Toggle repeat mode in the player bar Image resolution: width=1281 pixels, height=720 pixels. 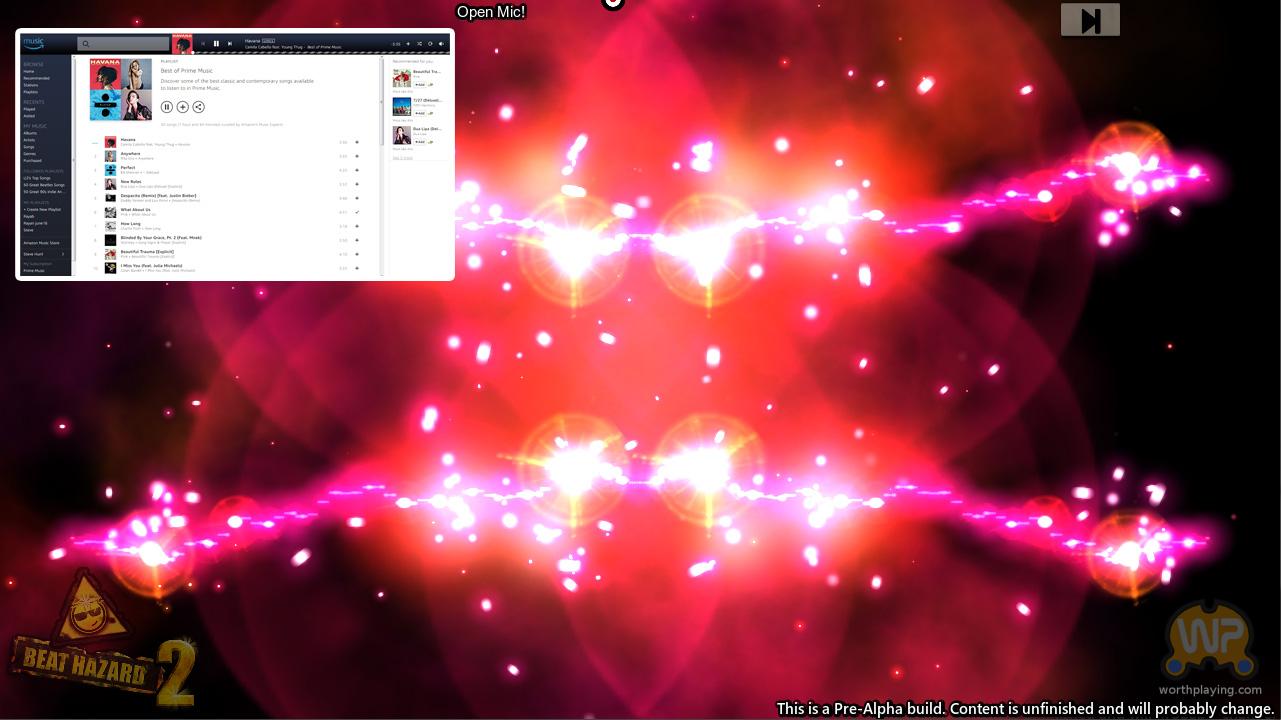click(x=430, y=44)
